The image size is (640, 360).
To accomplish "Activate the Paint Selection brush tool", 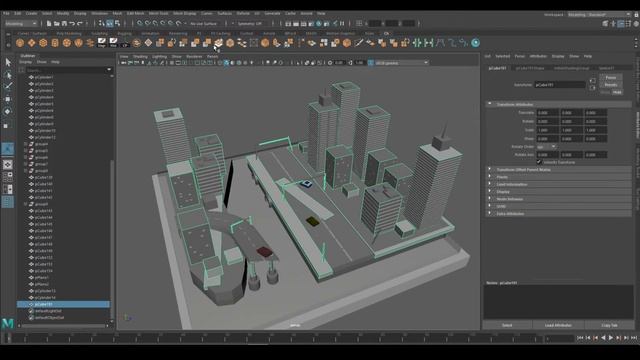I will (x=8, y=86).
